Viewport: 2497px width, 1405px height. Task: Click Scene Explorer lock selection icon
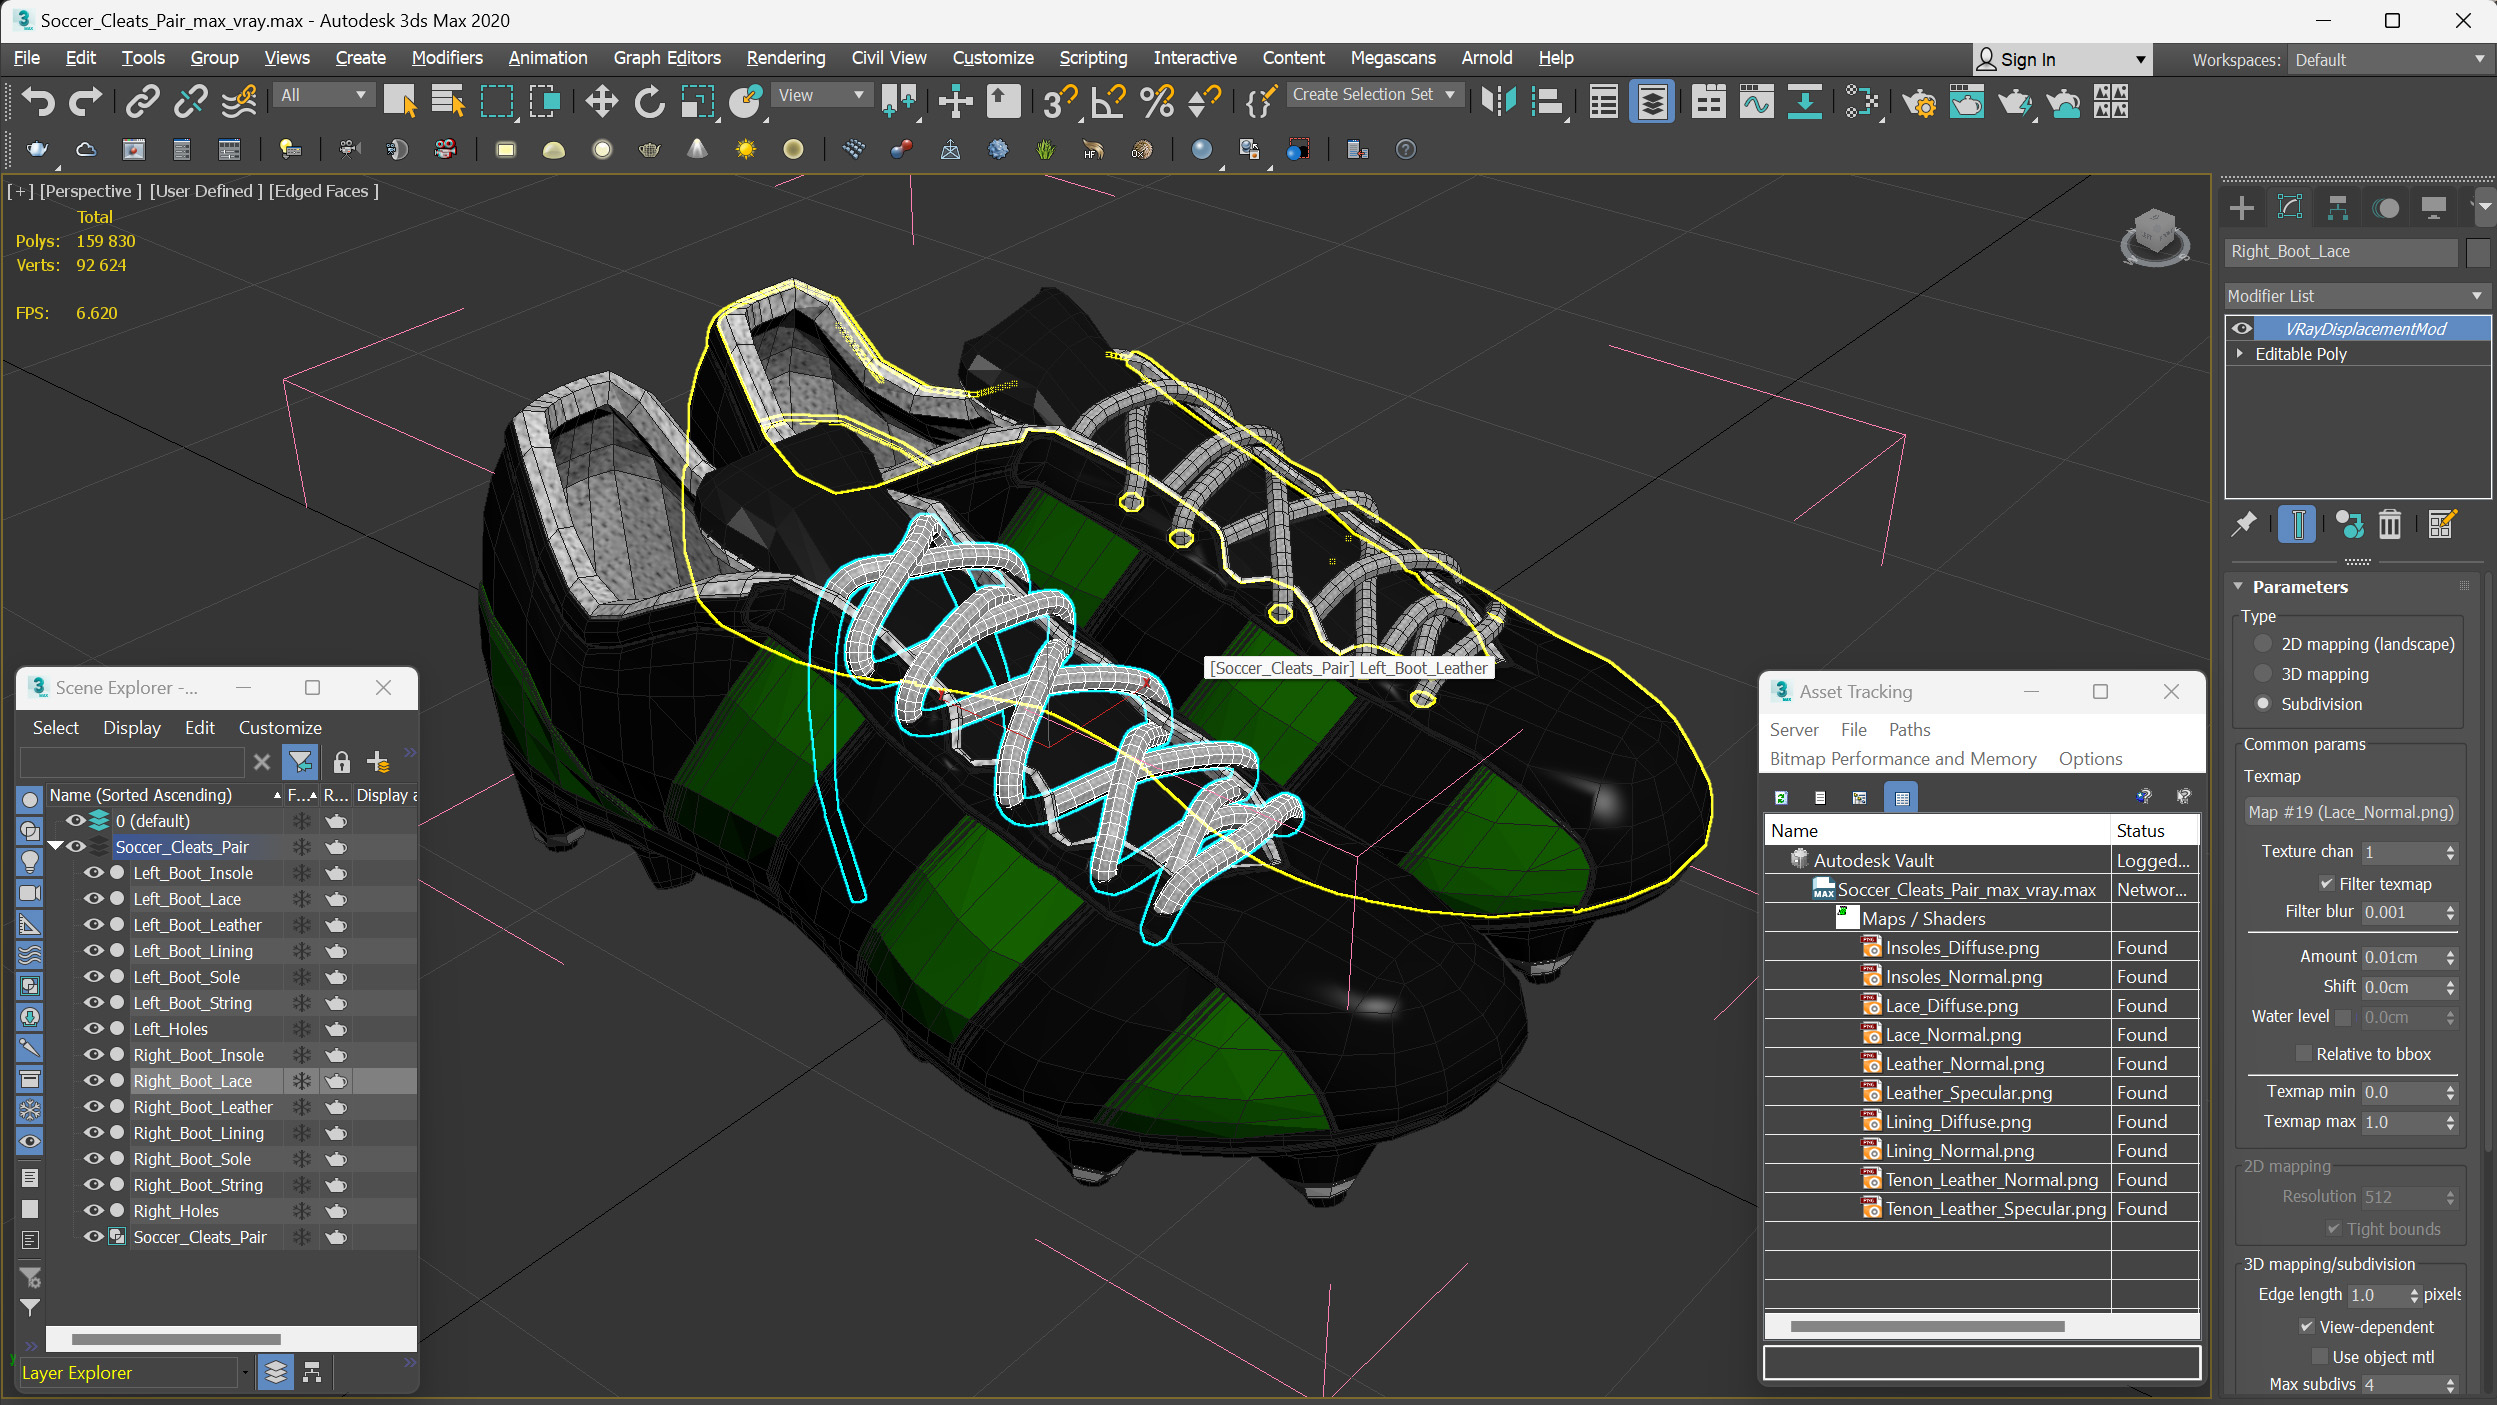(341, 762)
